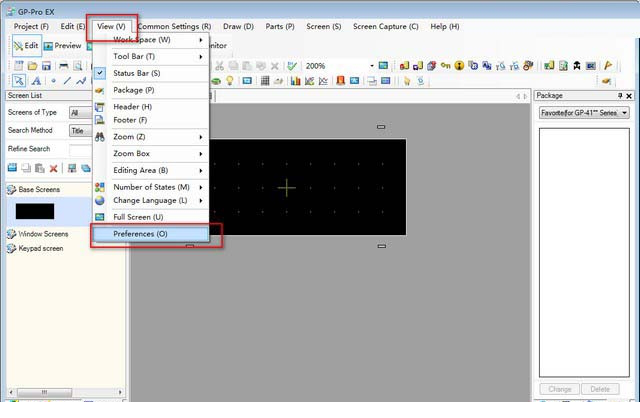Click the black editing canvas area

pyautogui.click(x=308, y=187)
